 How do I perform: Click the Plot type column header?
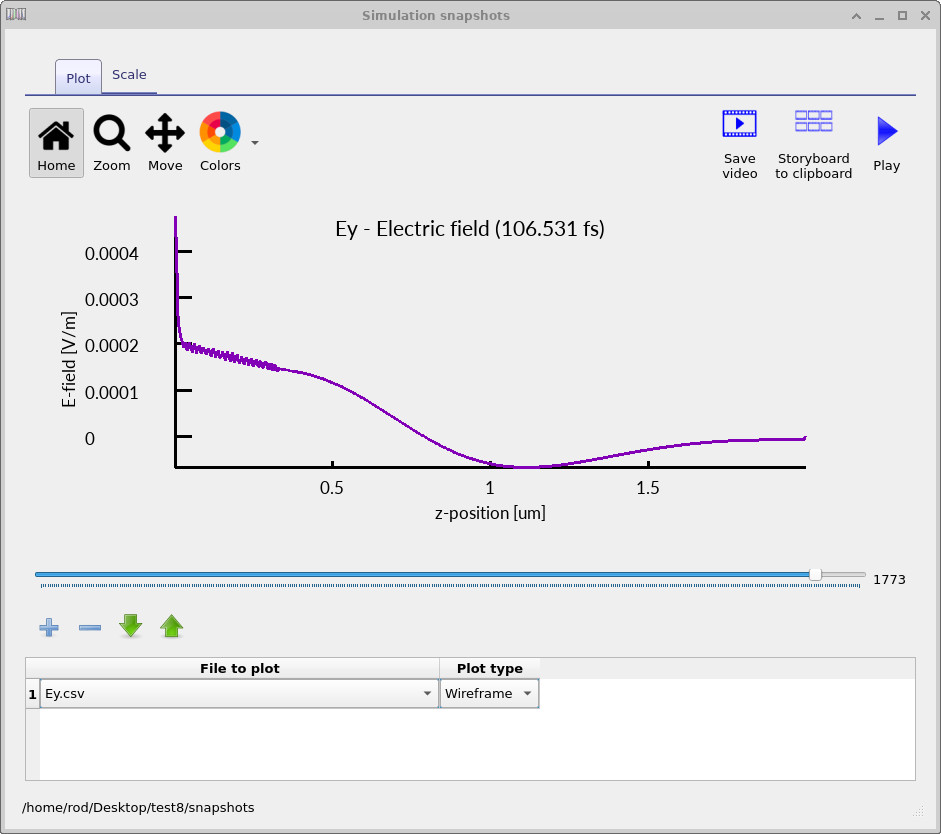click(x=489, y=668)
